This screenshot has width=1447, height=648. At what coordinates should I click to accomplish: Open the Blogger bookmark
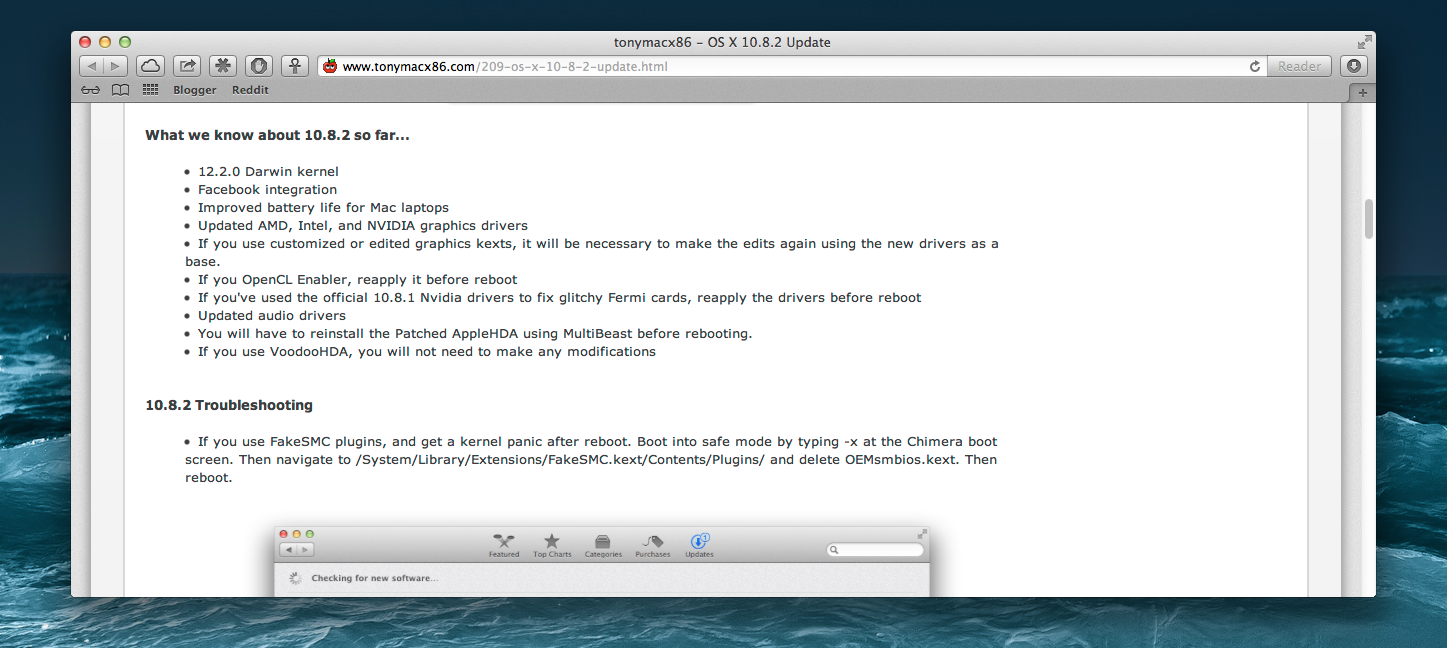(x=195, y=90)
